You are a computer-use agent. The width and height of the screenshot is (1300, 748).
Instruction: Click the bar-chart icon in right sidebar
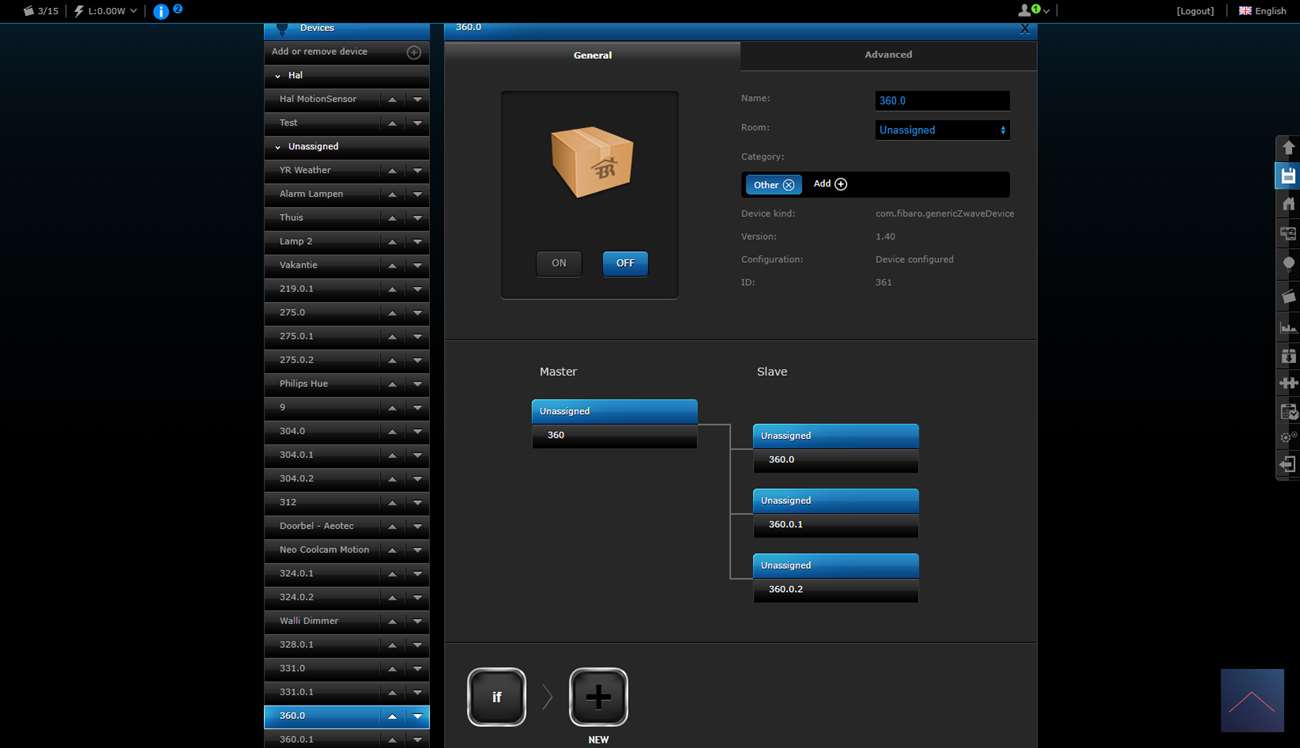[x=1288, y=327]
